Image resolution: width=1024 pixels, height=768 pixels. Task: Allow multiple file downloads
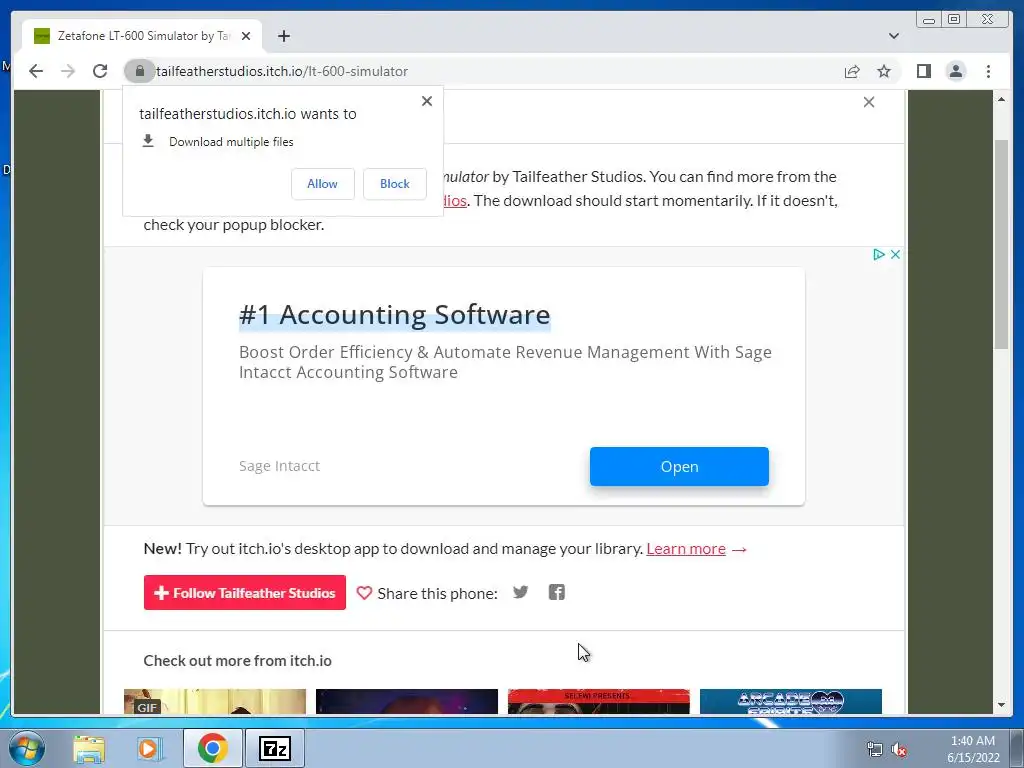(323, 184)
